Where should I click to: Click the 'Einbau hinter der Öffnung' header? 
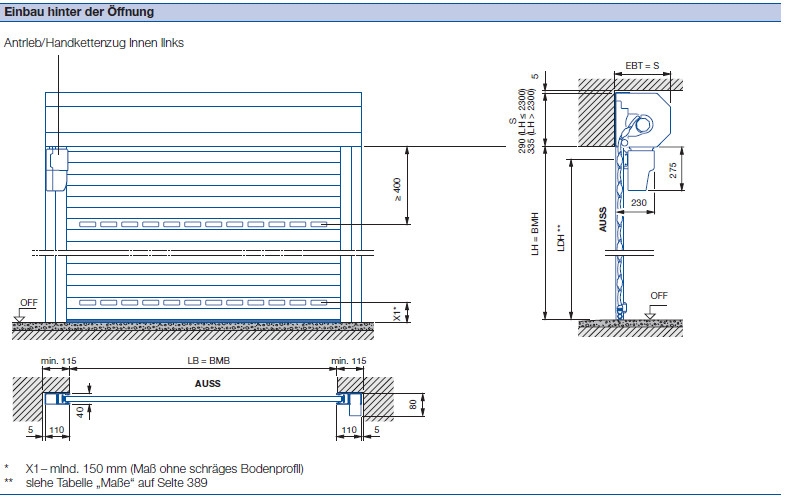[x=79, y=12]
